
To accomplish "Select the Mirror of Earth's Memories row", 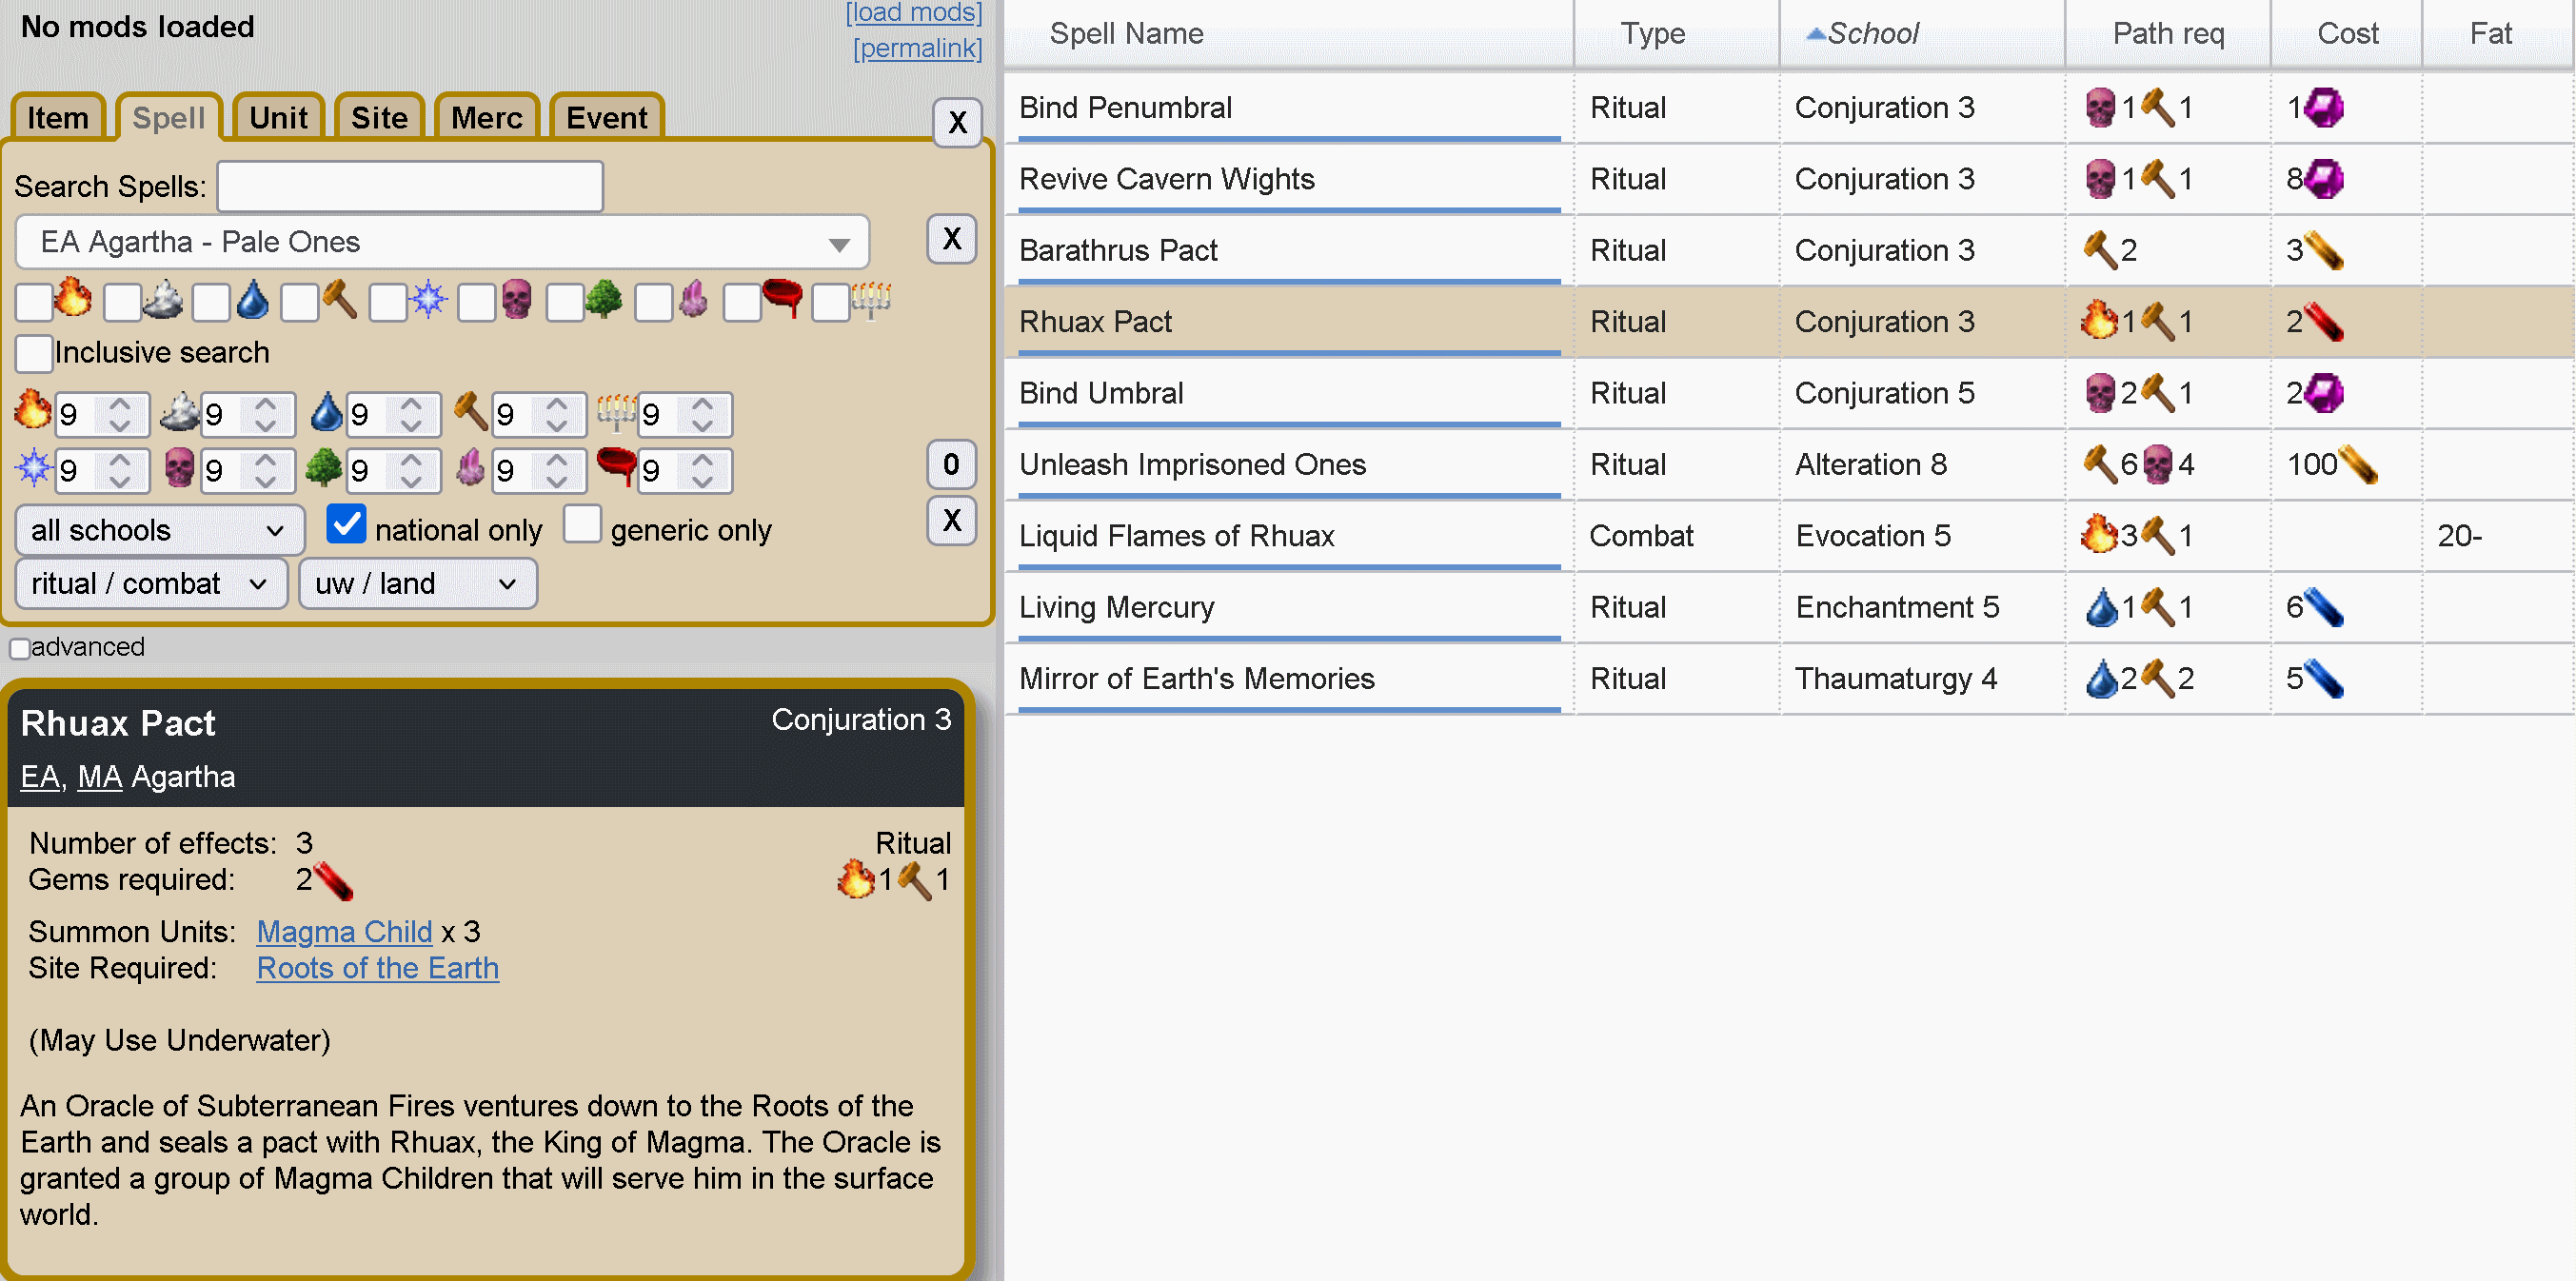I will coord(1789,679).
